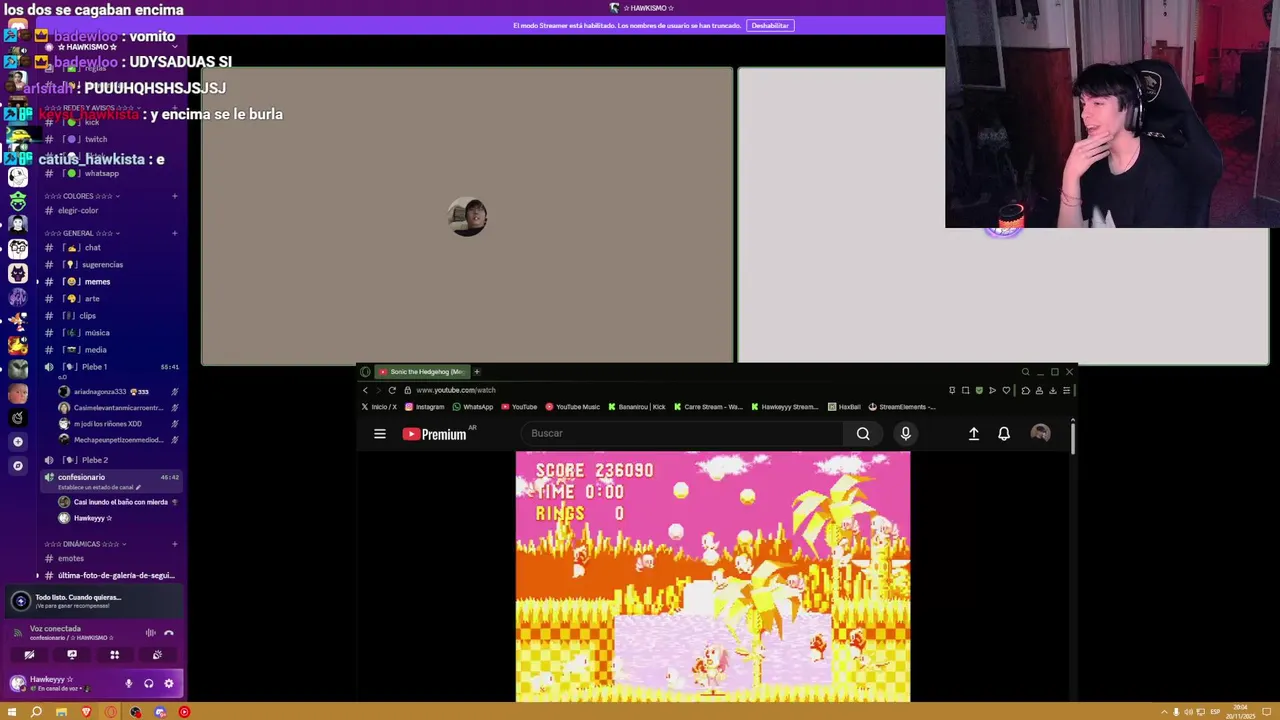Reload the YouTube page
This screenshot has width=1280, height=720.
point(392,390)
